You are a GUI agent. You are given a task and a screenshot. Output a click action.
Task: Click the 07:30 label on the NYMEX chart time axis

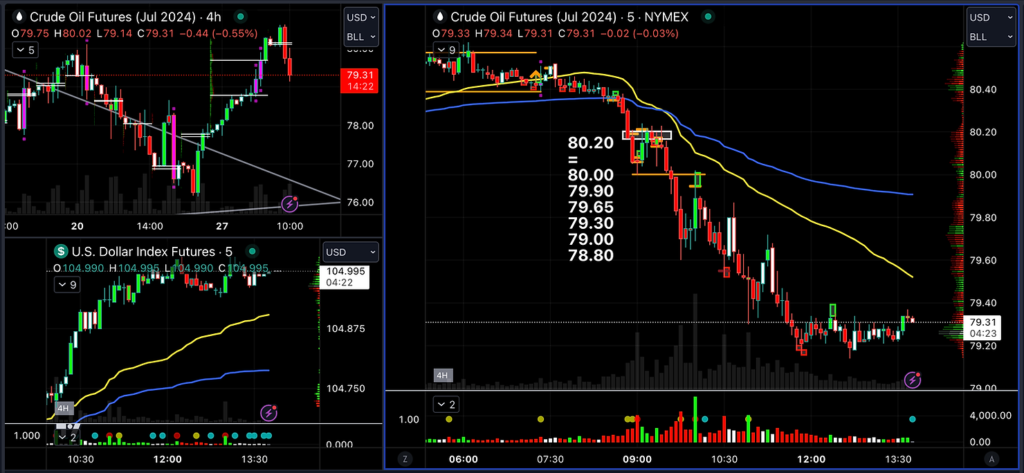pyautogui.click(x=550, y=459)
